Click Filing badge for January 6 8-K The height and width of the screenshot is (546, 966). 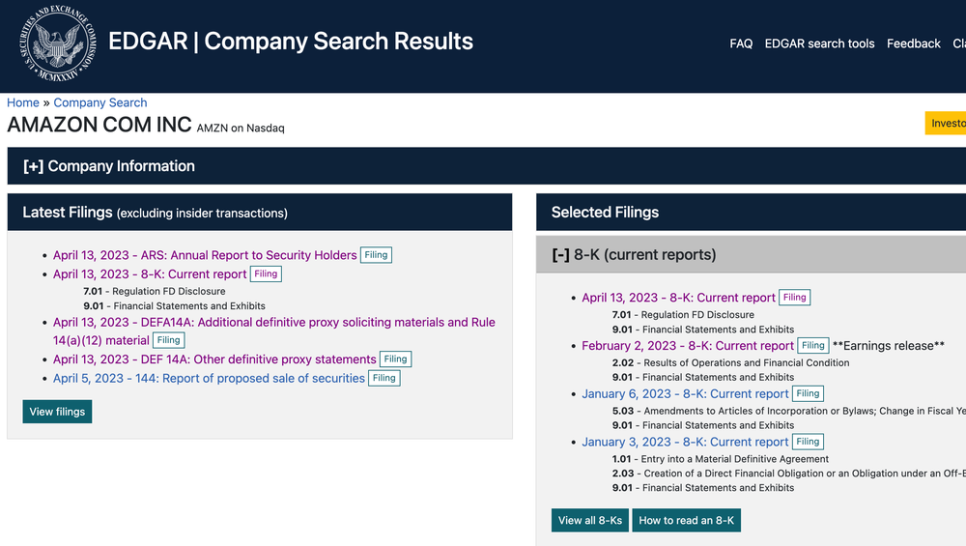(x=808, y=393)
